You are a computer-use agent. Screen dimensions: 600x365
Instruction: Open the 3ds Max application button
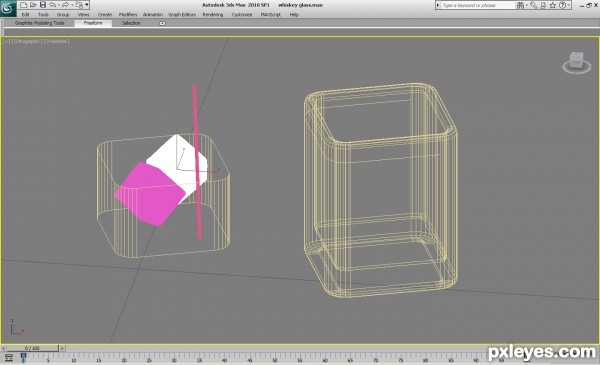tap(8, 8)
